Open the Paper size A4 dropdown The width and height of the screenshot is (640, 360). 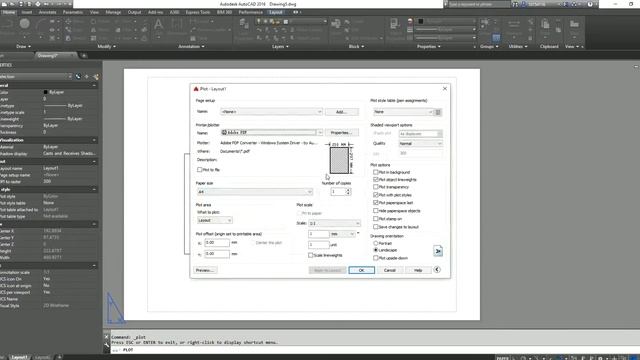255,192
